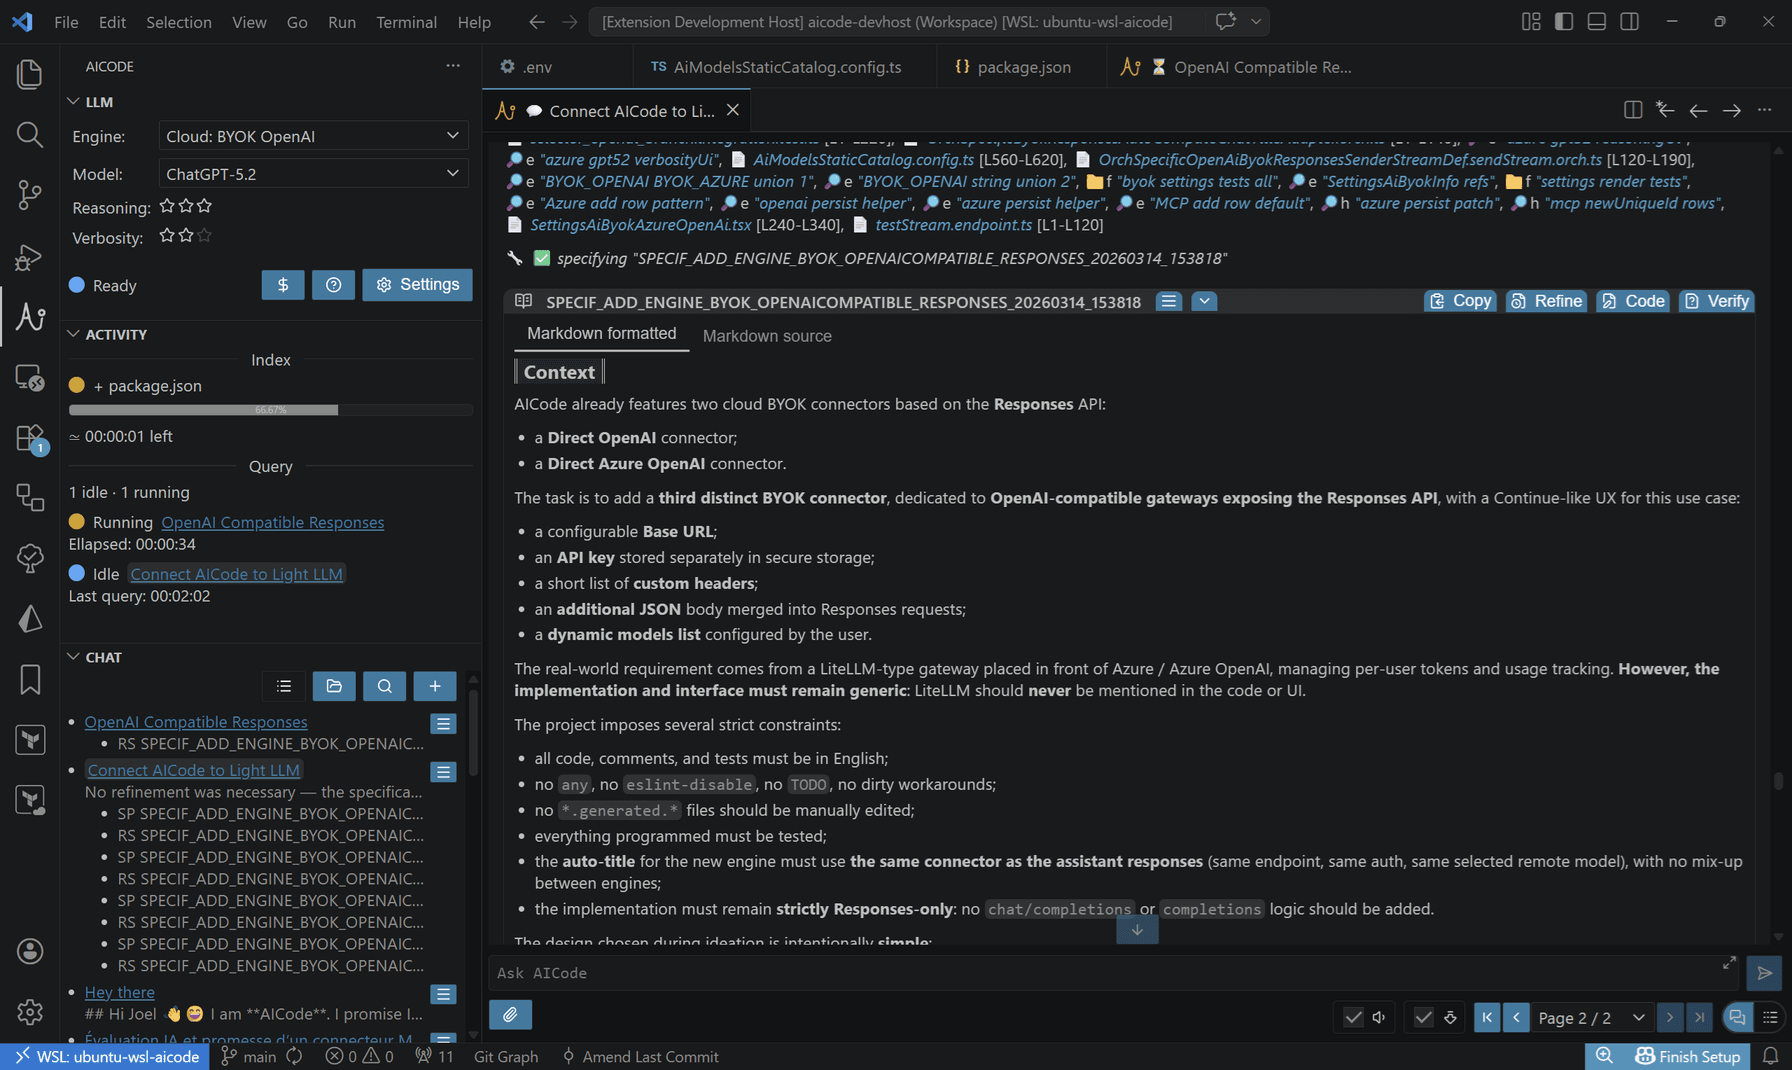Open the Explorer view in activity bar
The height and width of the screenshot is (1070, 1792).
(30, 74)
